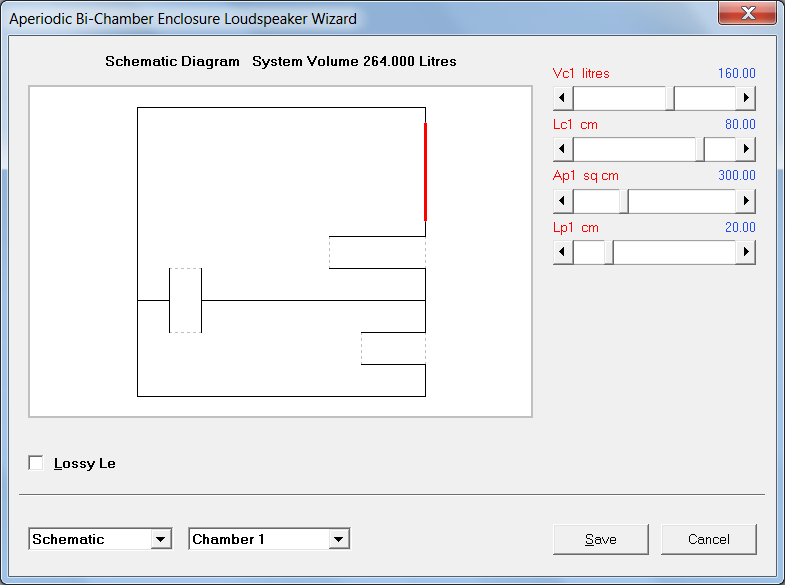
Task: Increase Lc1 cm with right arrow
Action: click(745, 149)
